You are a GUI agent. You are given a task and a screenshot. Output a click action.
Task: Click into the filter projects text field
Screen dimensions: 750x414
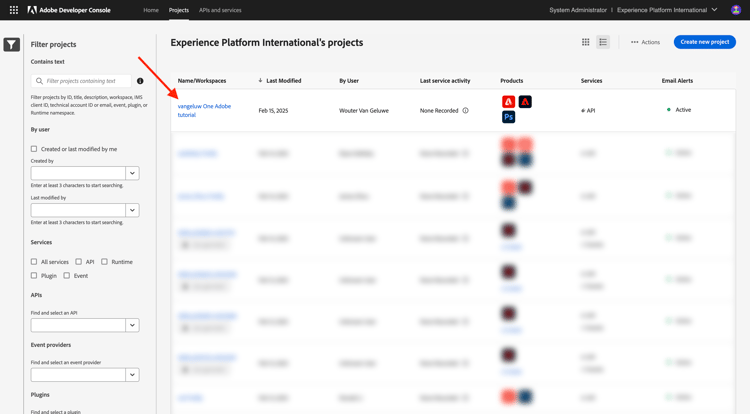coord(81,81)
